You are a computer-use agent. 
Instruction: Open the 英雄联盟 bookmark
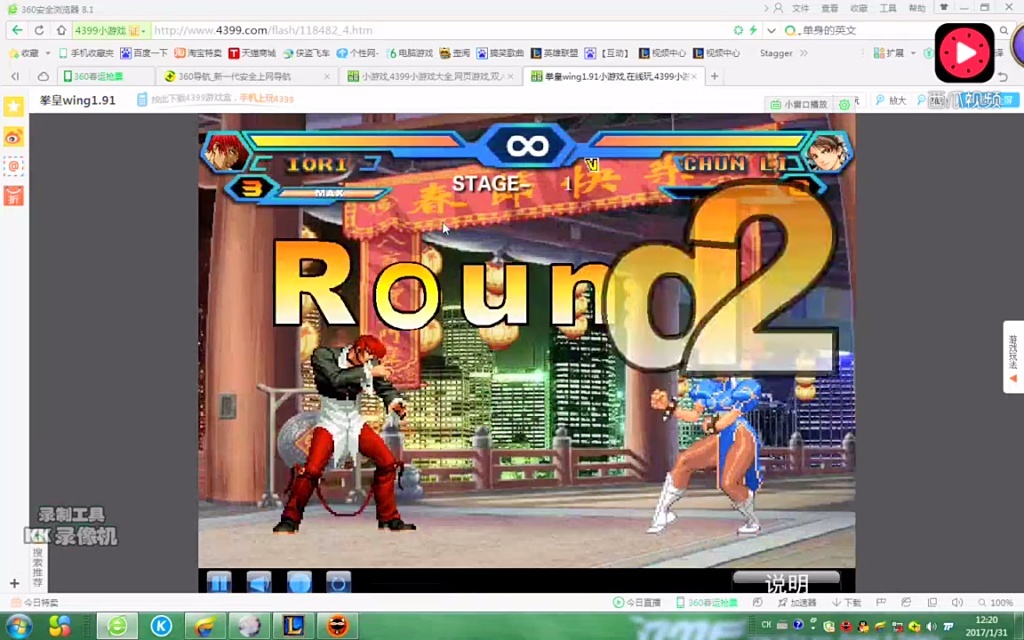554,53
